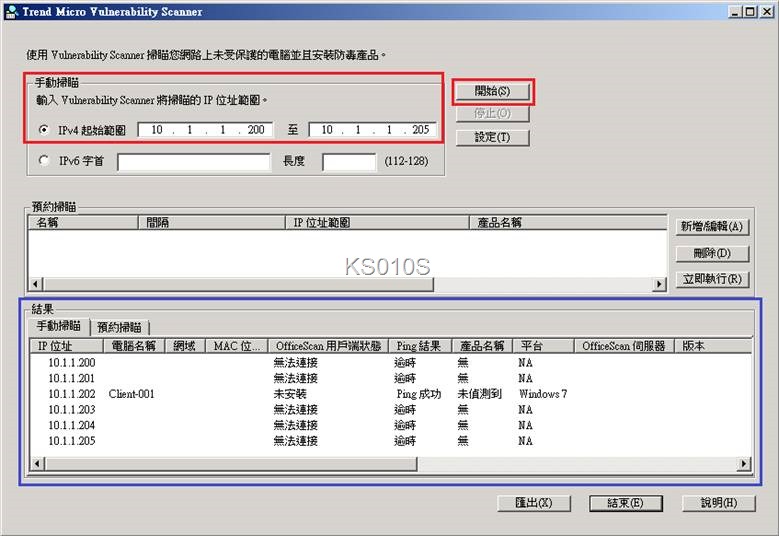This screenshot has width=779, height=536.
Task: Click the 新增/編輯(A) button
Action: 712,227
